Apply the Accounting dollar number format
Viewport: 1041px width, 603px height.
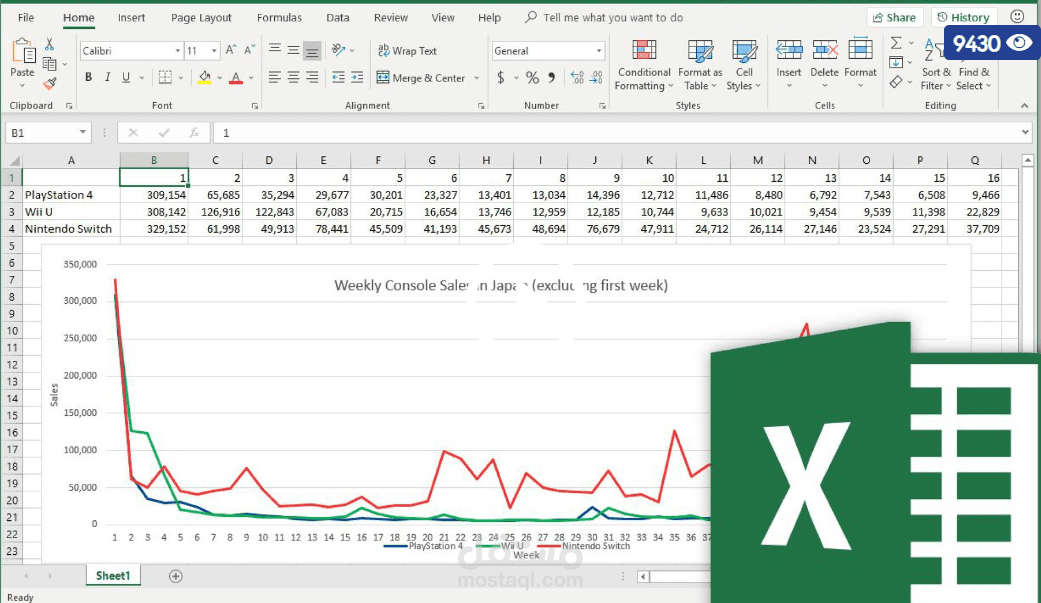[x=501, y=78]
